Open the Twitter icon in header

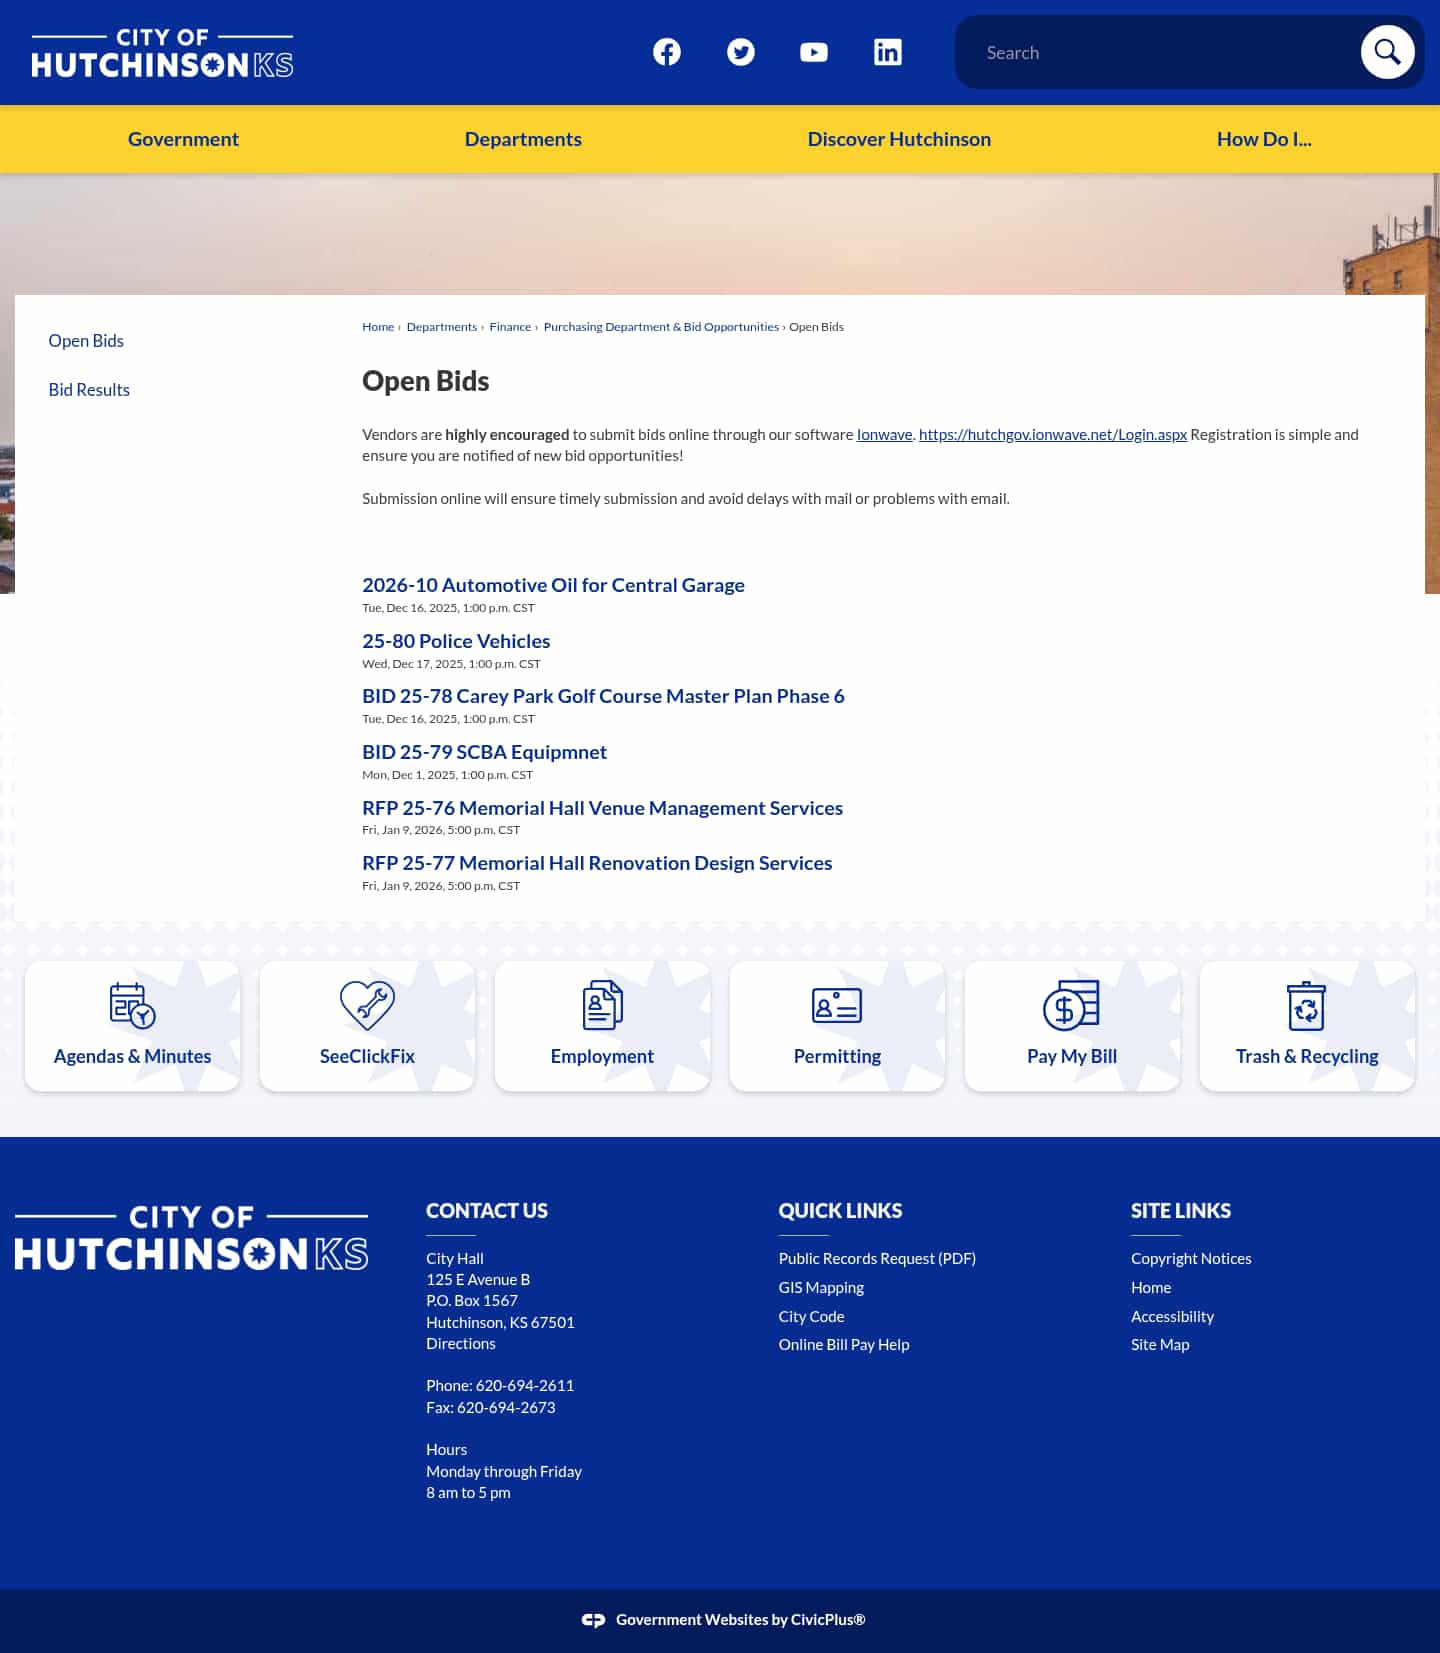coord(741,52)
